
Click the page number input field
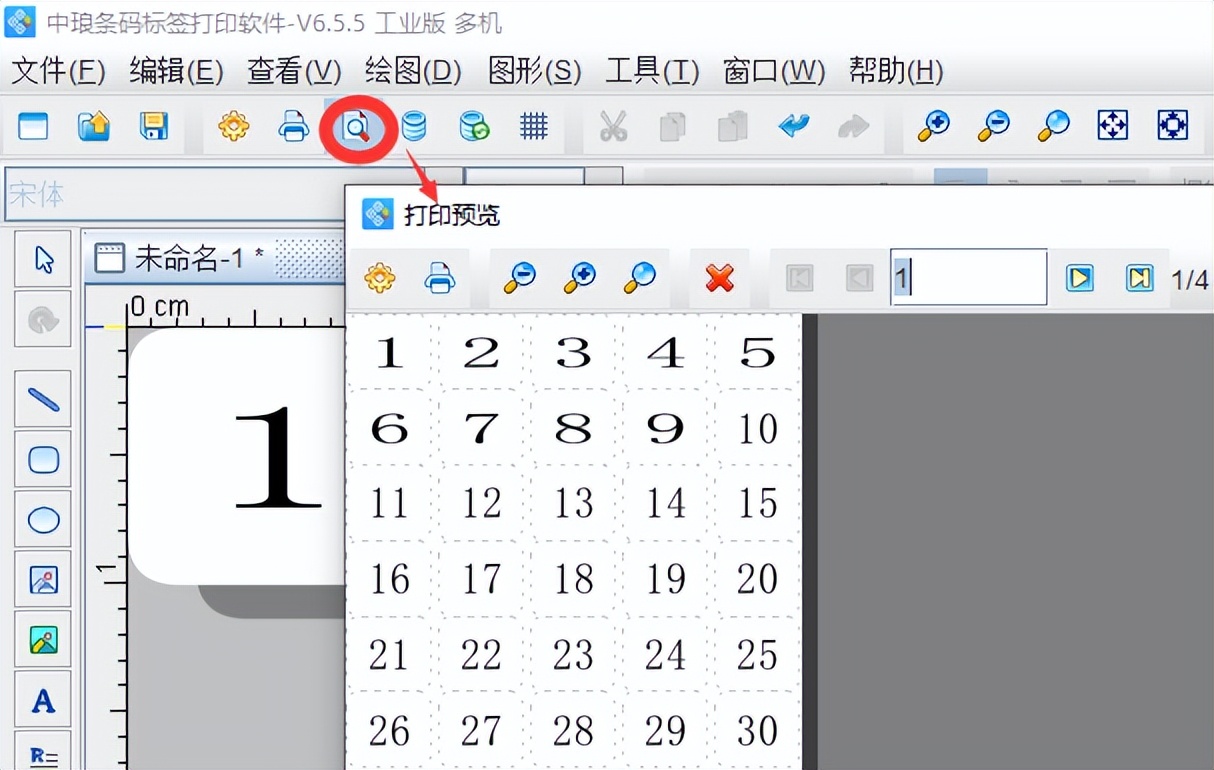click(x=966, y=278)
